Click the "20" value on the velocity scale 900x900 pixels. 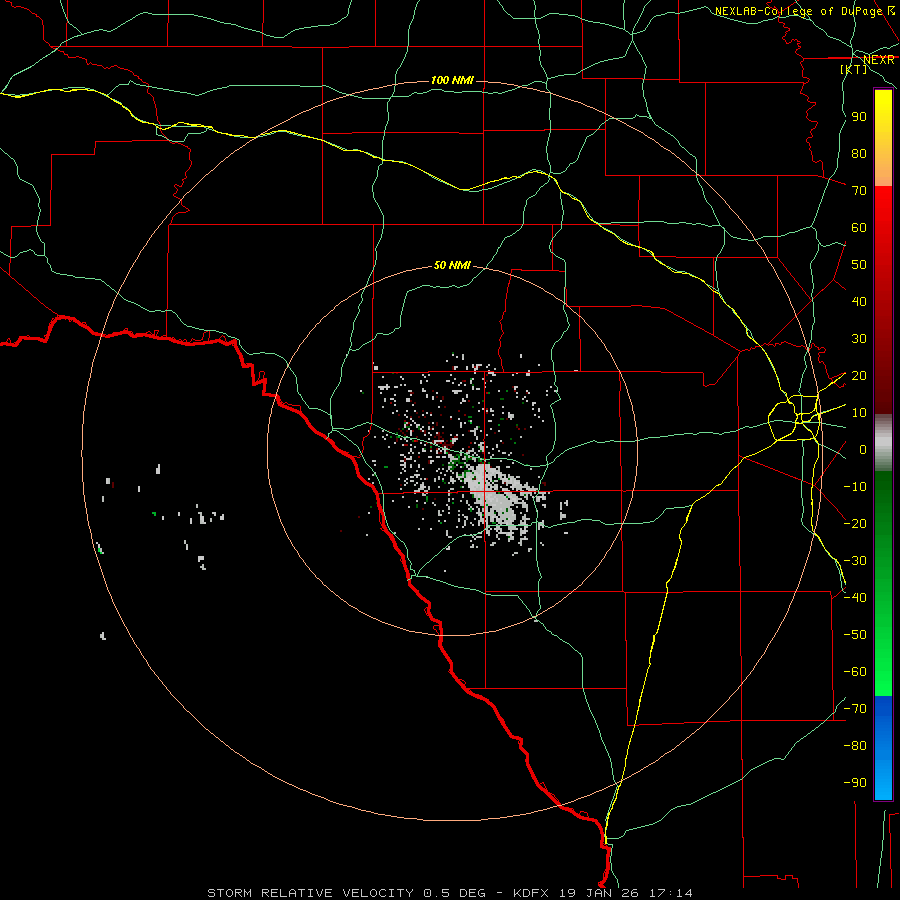point(859,376)
